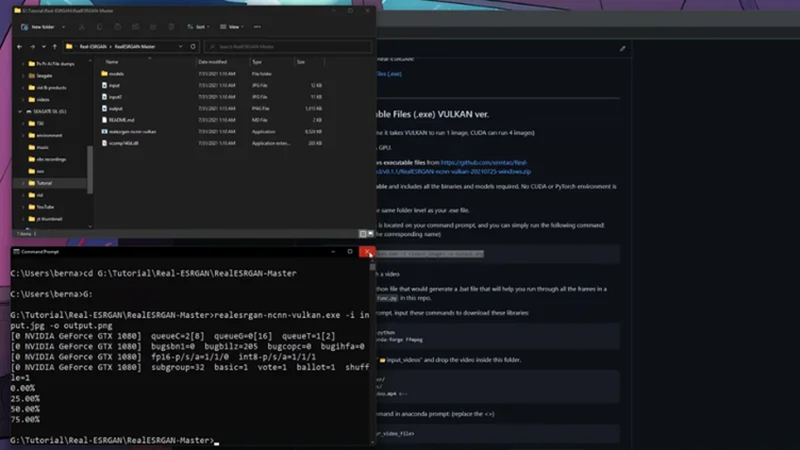Click the Search RealESRGAN-Master field
This screenshot has height=450, width=800.
point(288,46)
